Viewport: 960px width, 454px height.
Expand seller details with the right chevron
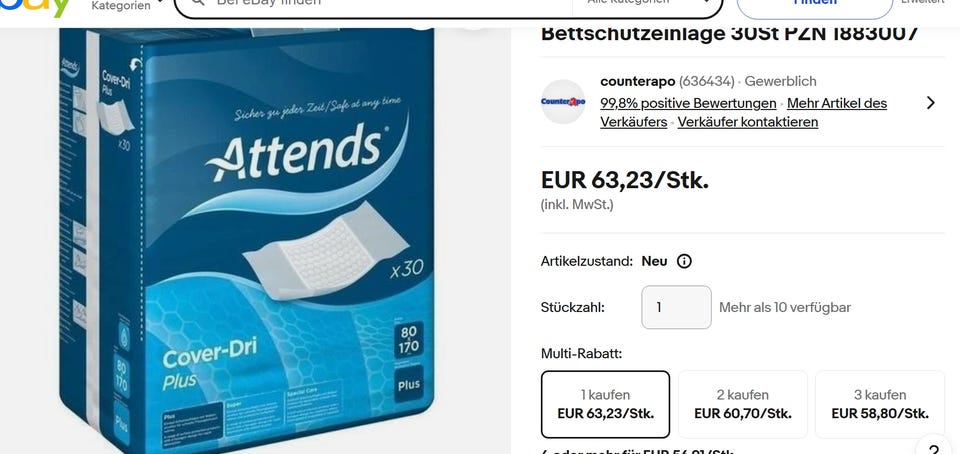pyautogui.click(x=931, y=102)
